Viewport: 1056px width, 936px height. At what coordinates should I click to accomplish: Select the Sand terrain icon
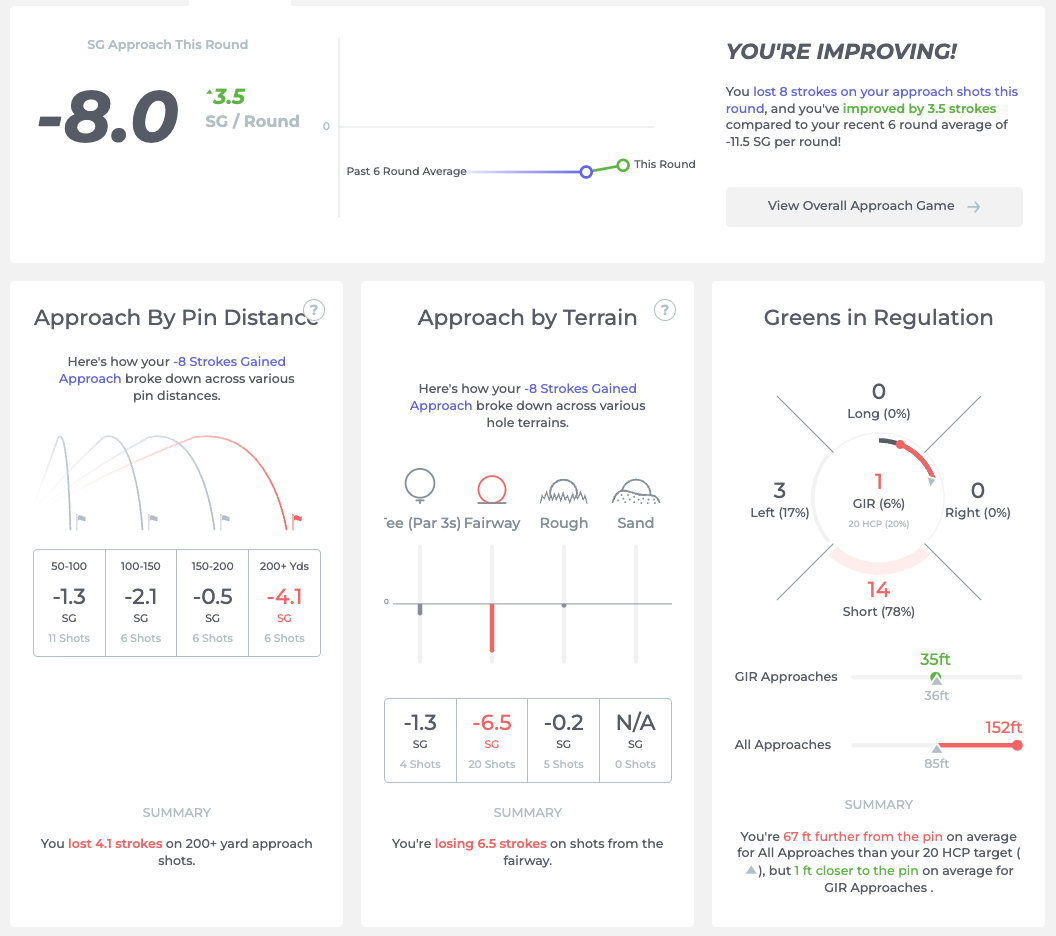(x=636, y=492)
